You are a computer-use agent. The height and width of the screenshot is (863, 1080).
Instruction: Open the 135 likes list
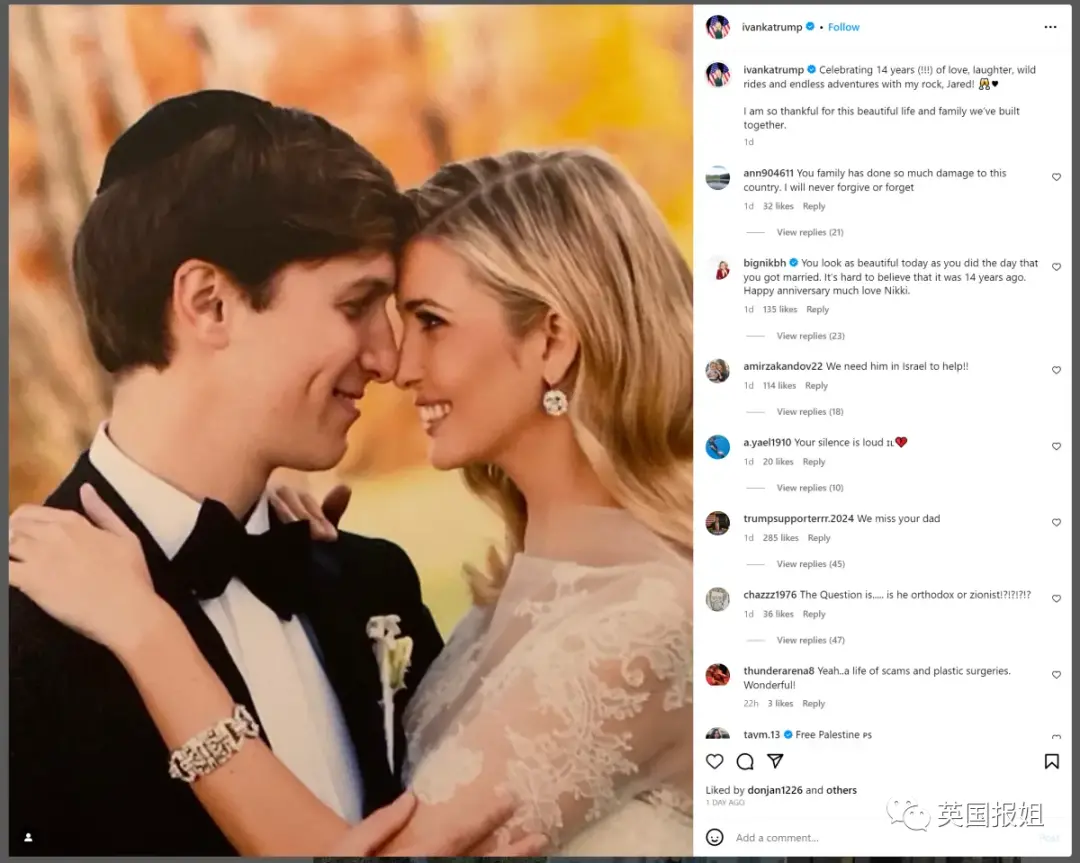780,310
